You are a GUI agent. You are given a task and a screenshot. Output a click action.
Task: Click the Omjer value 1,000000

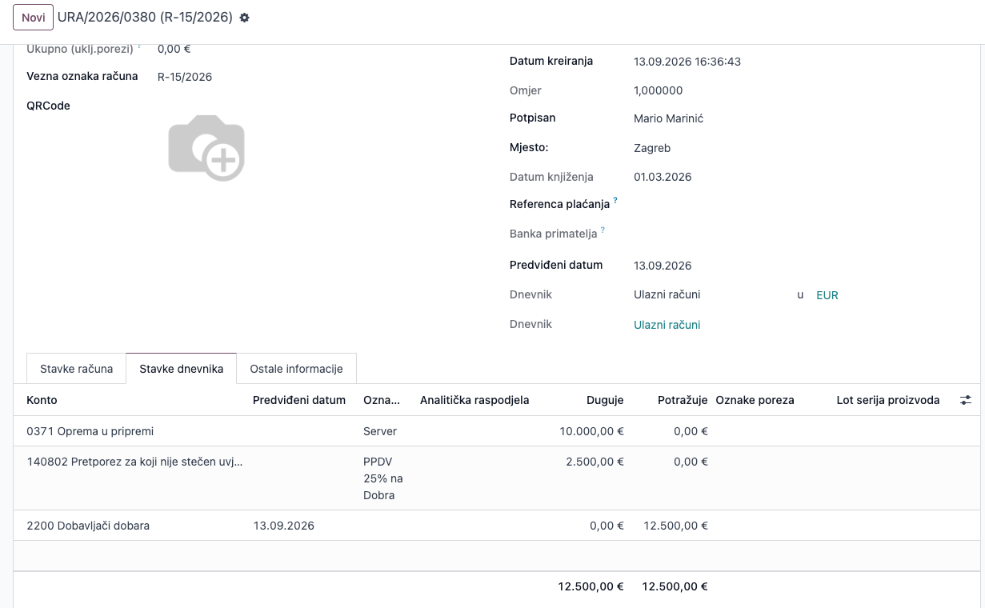click(x=658, y=90)
